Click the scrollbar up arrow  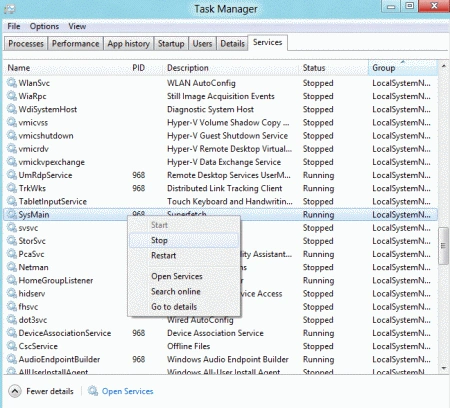pos(444,66)
